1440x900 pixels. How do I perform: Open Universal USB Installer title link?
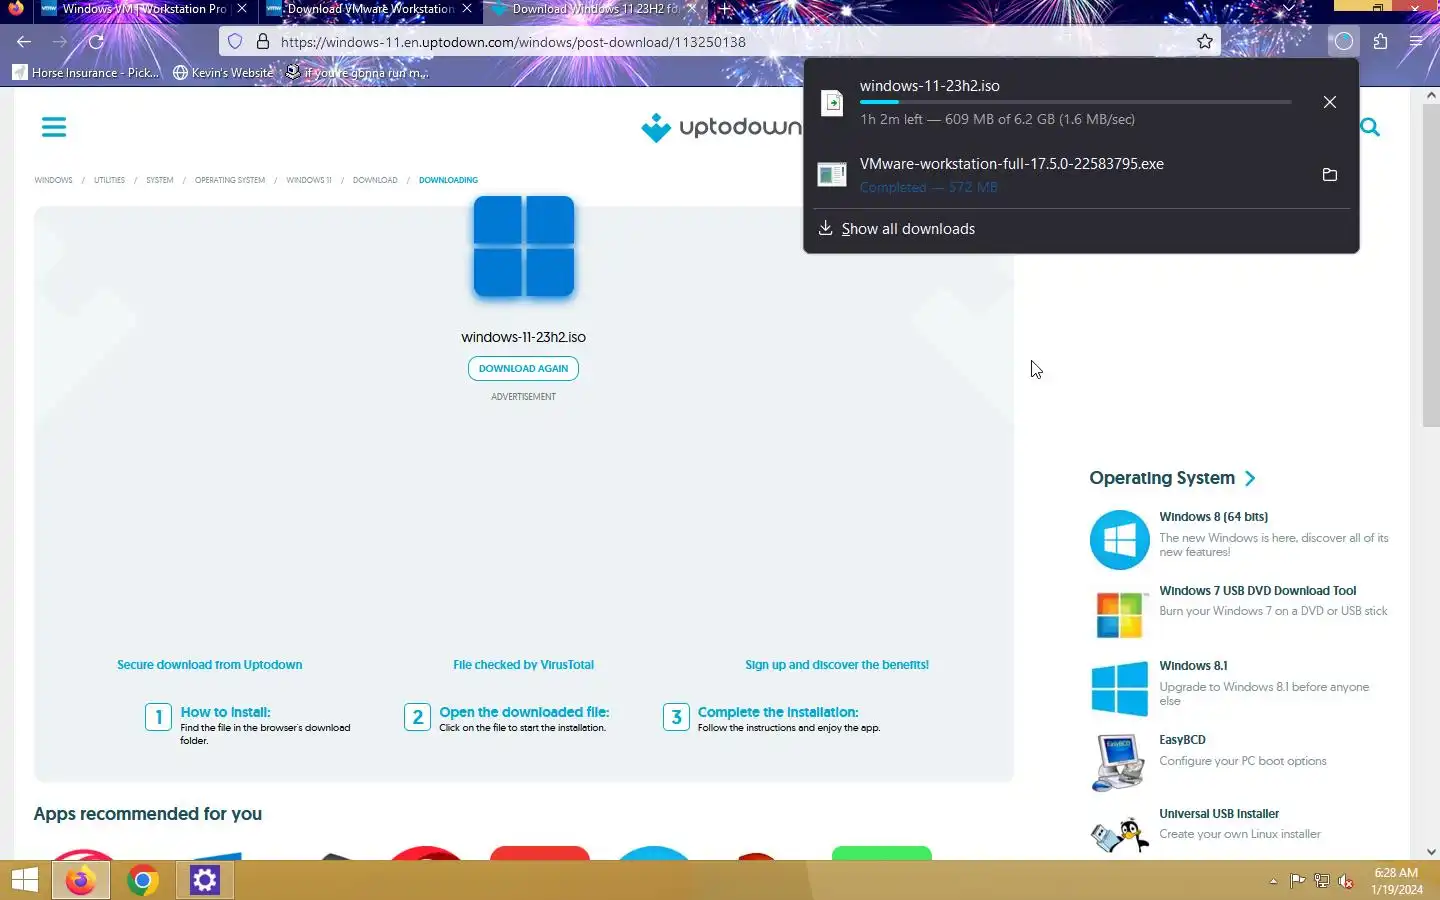click(1219, 814)
